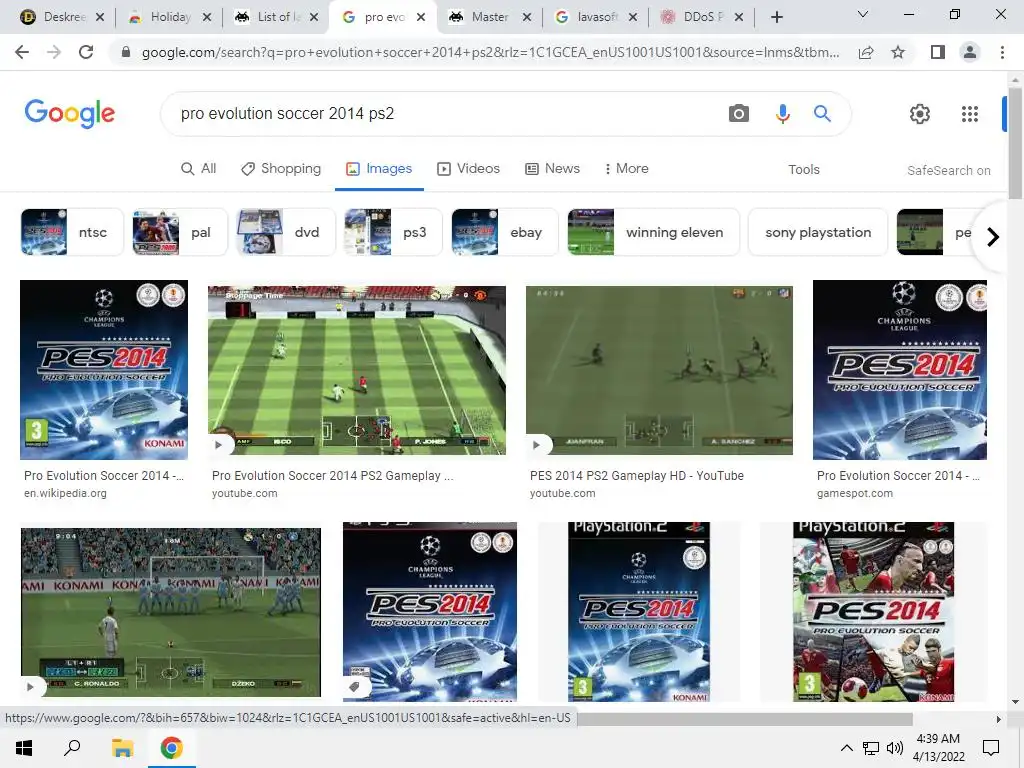The image size is (1024, 768).
Task: Open Windows taskbar search
Action: pos(72,748)
